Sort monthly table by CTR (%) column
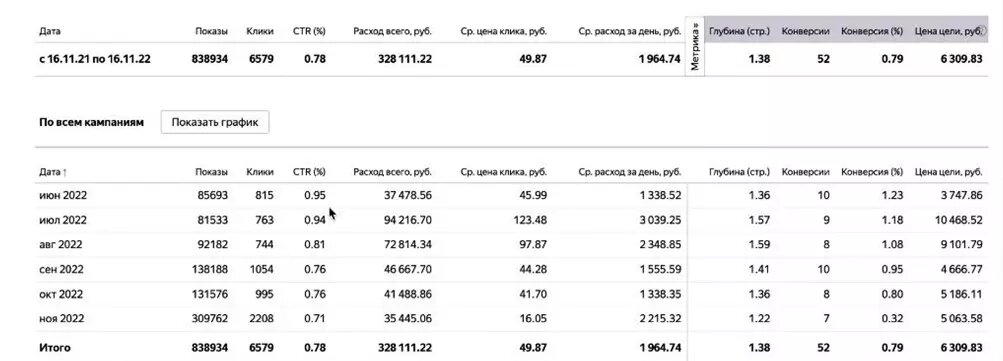Viewport: 1003px width, 361px height. (x=309, y=172)
